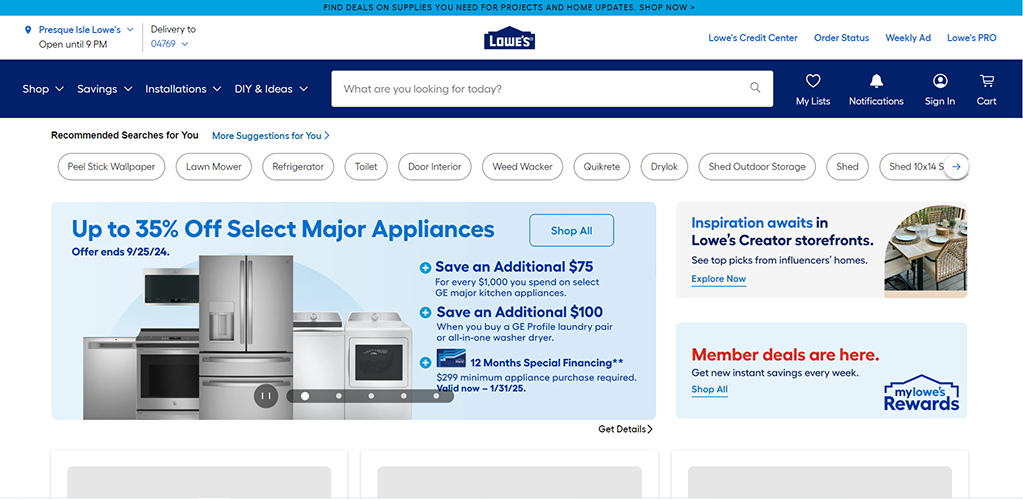
Task: Click the search magnifying glass icon
Action: pos(755,88)
